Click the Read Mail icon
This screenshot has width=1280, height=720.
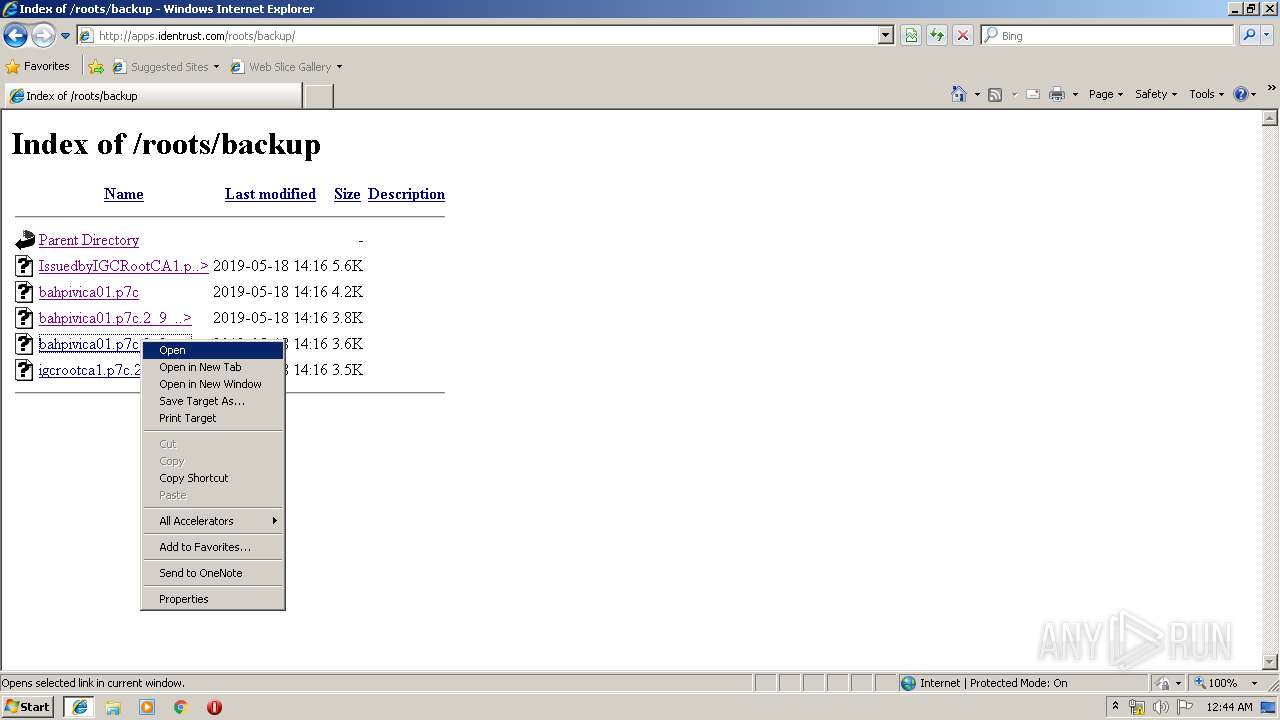(x=1033, y=94)
